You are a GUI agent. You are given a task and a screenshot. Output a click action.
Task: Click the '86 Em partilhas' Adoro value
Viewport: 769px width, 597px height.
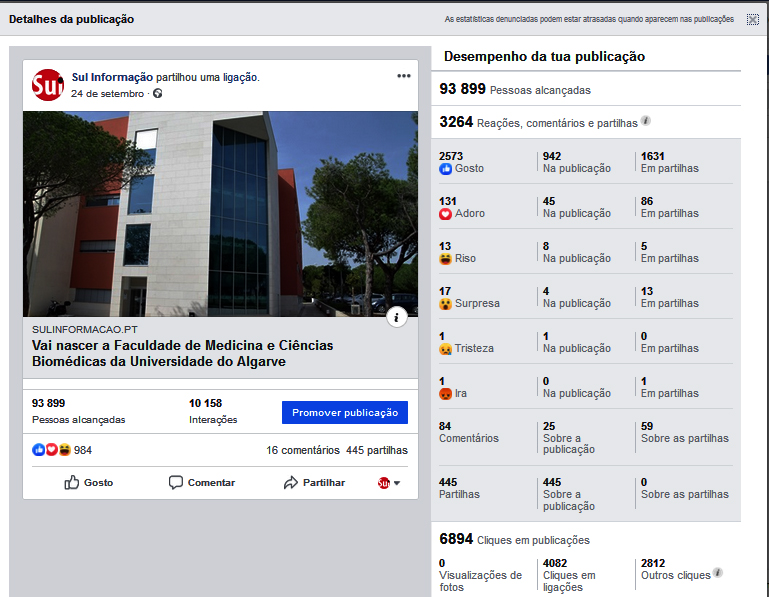pos(669,208)
